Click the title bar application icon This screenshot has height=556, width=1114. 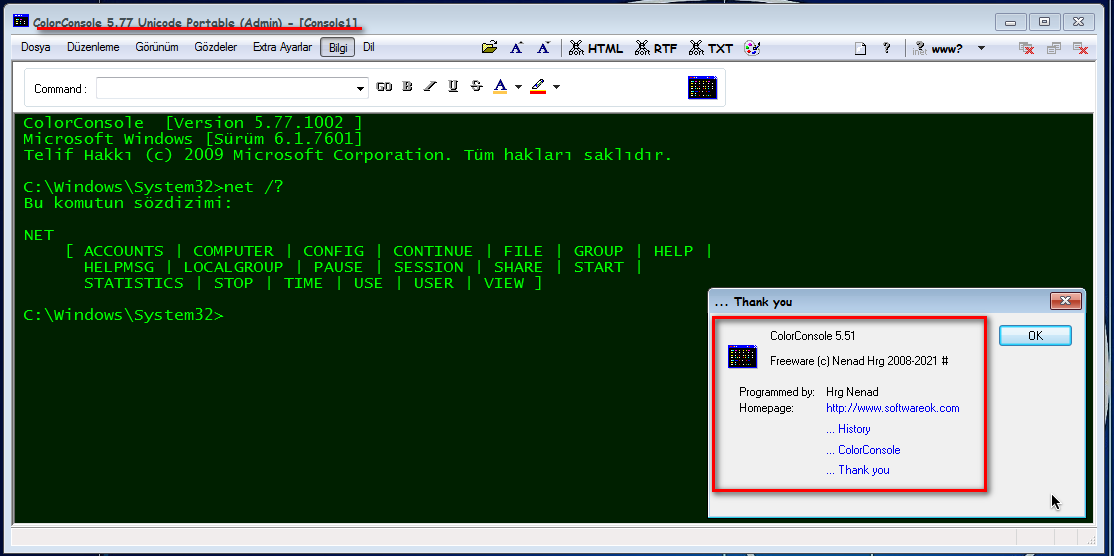21,21
